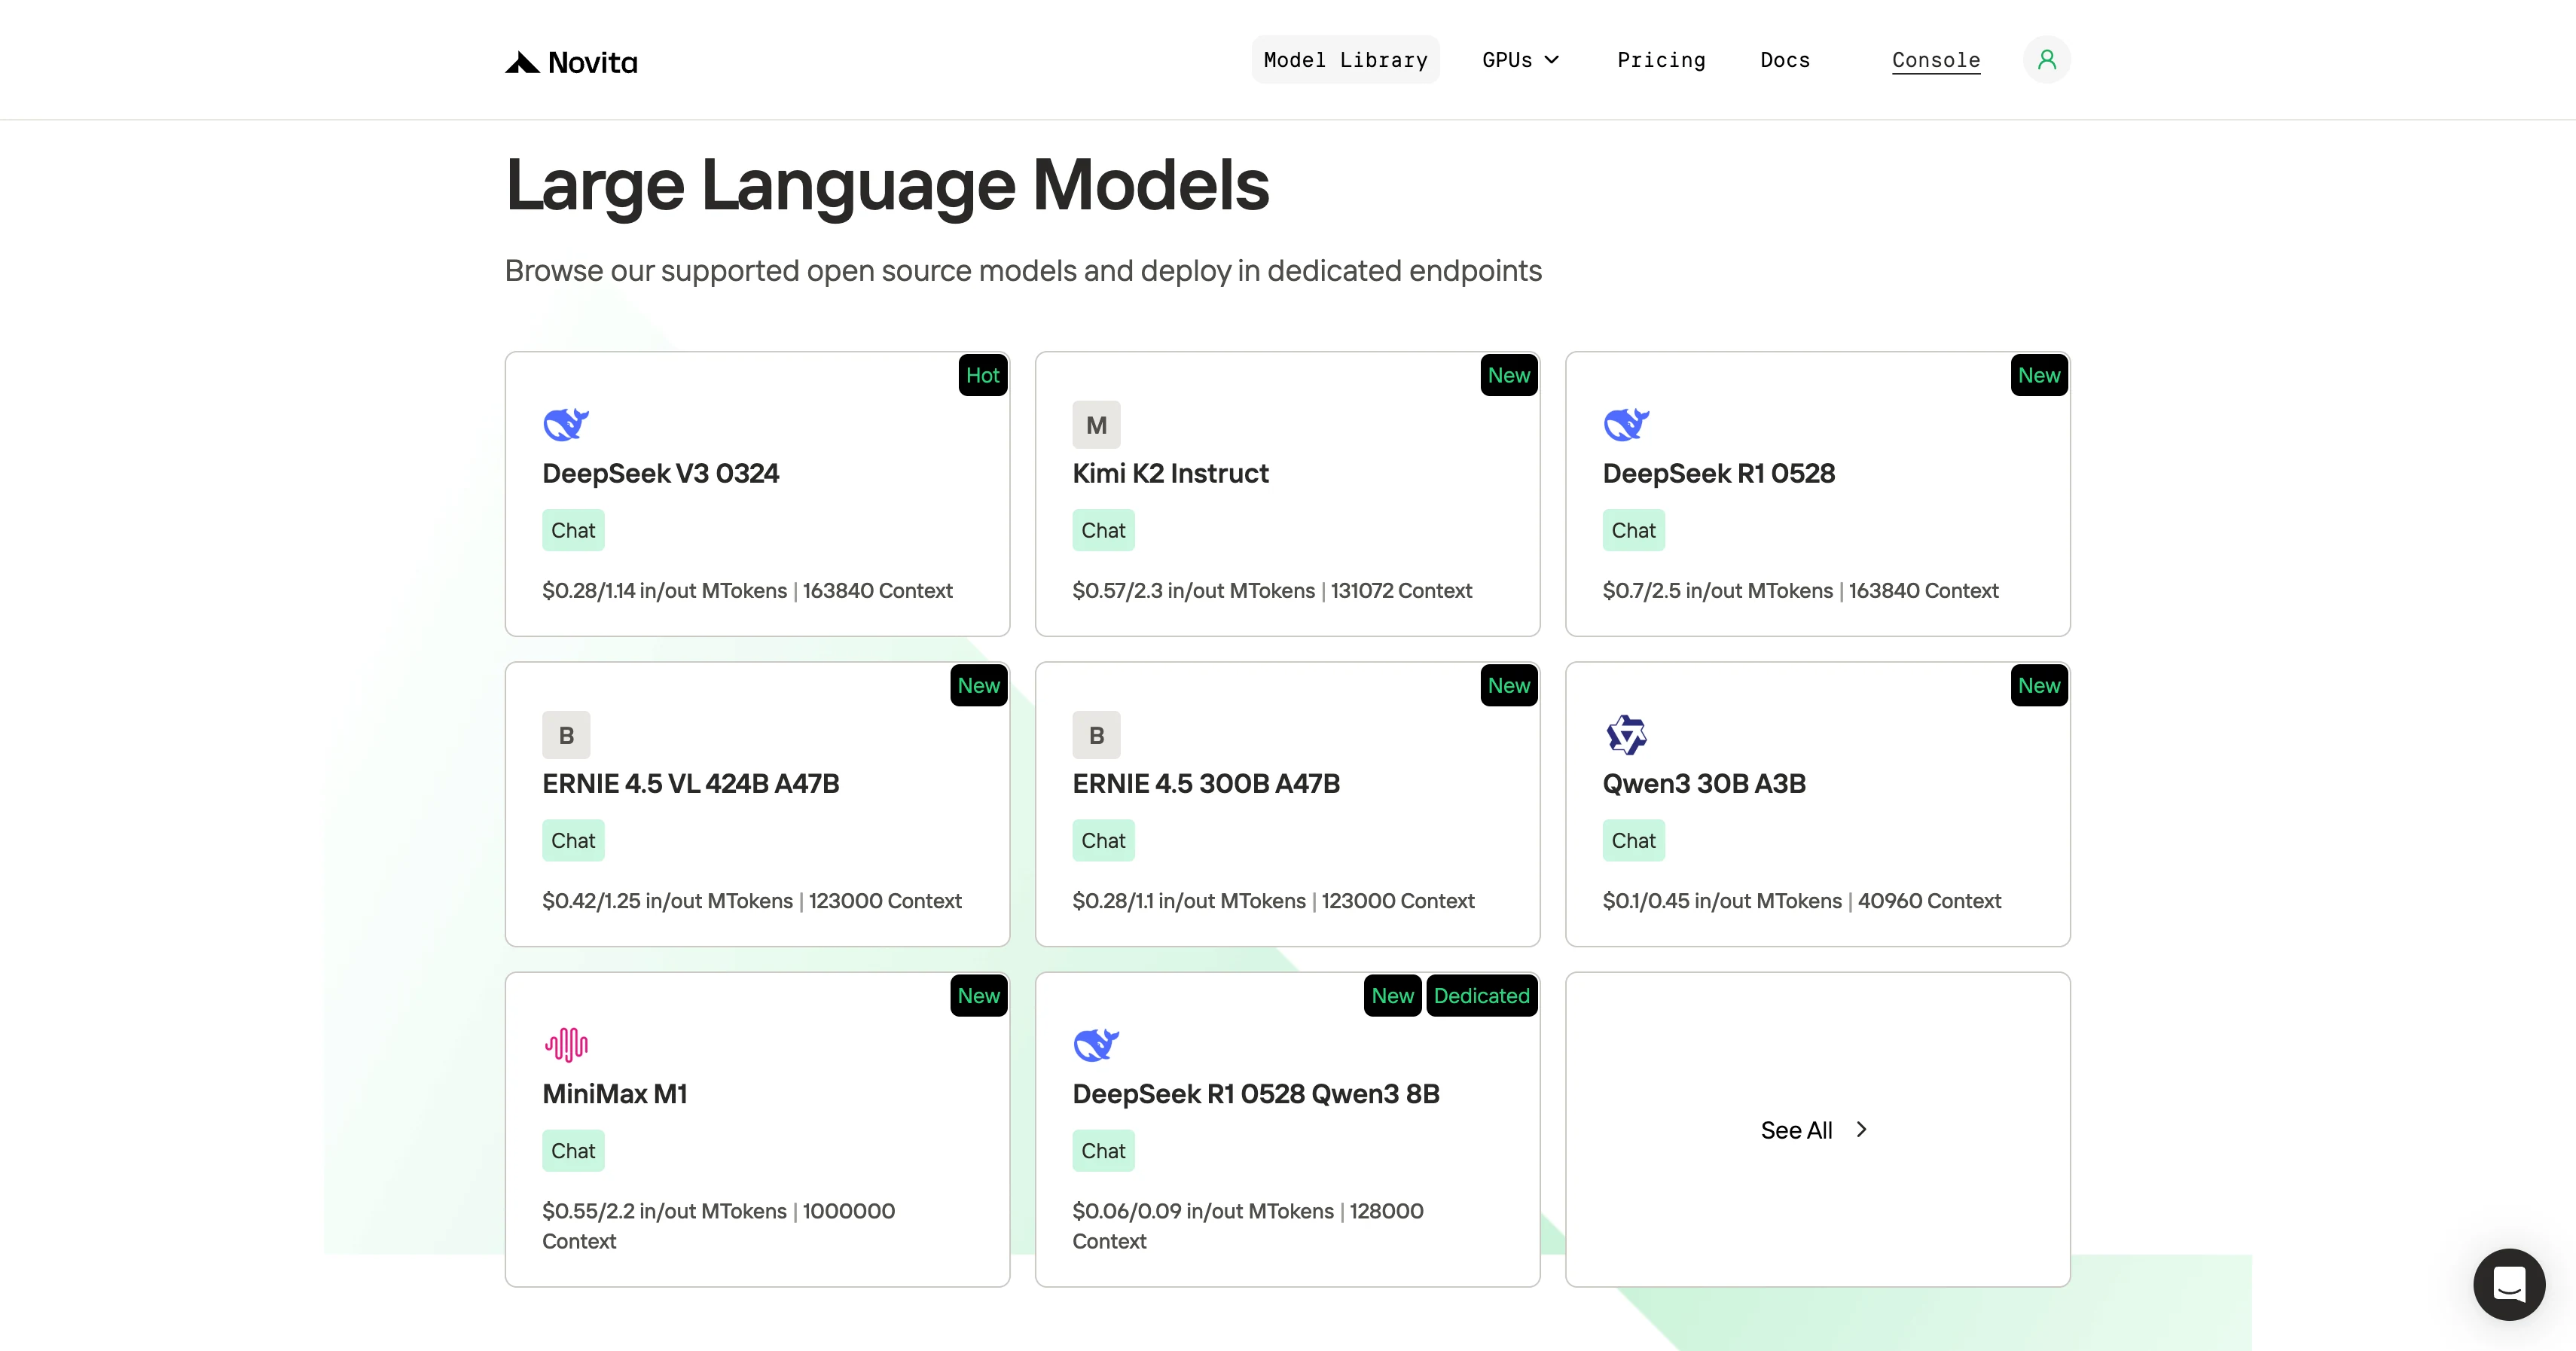Click the Dedicated badge on DeepSeek R1 0528 Qwen3 8B
The height and width of the screenshot is (1351, 2576).
point(1482,995)
